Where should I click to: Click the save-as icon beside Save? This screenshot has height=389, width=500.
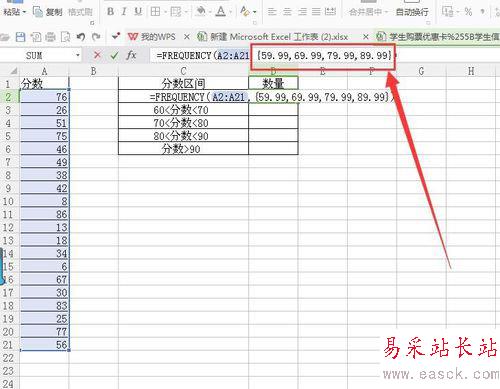coord(35,37)
